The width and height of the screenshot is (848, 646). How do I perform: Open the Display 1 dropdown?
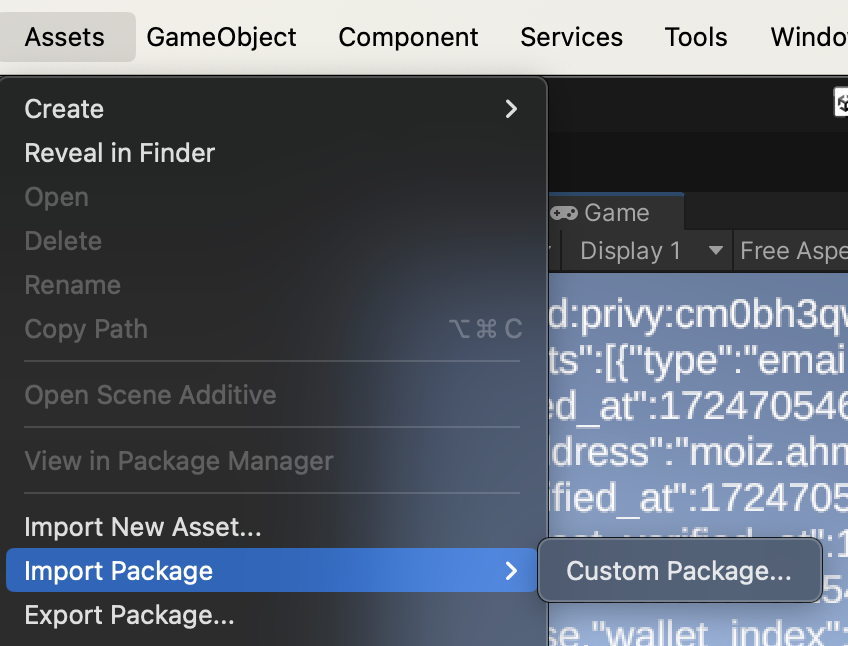[647, 251]
